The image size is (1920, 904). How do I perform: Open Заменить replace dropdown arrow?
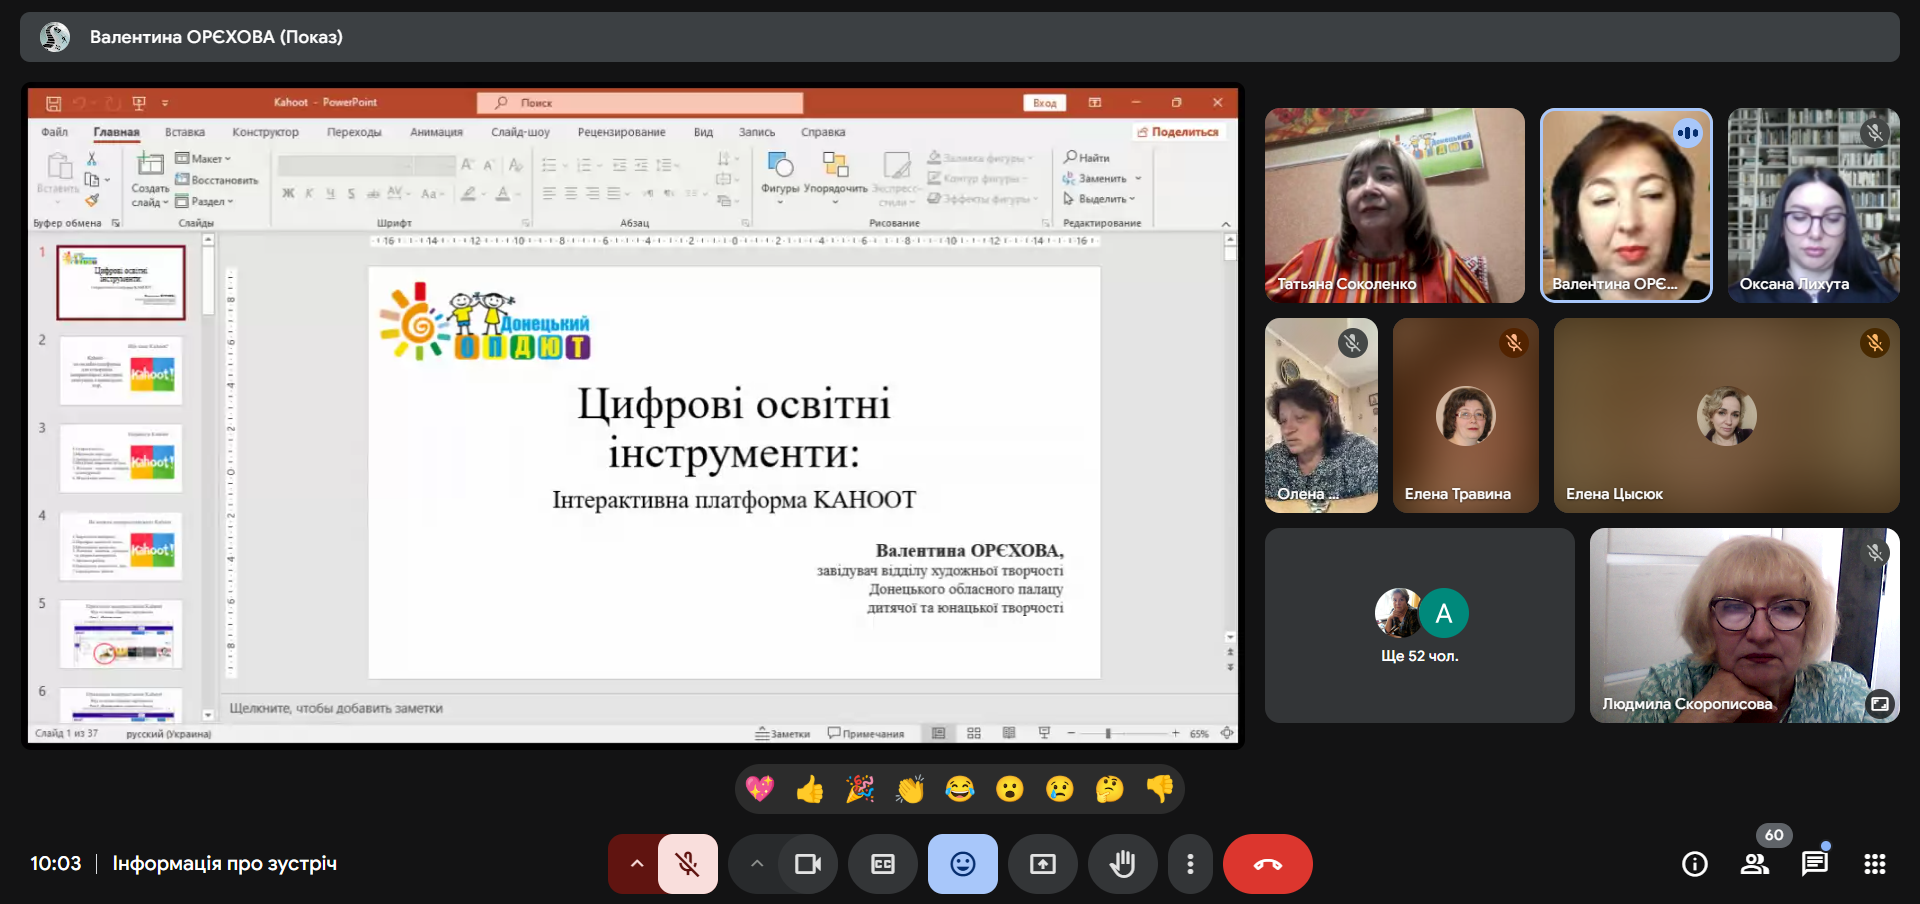(x=1138, y=178)
